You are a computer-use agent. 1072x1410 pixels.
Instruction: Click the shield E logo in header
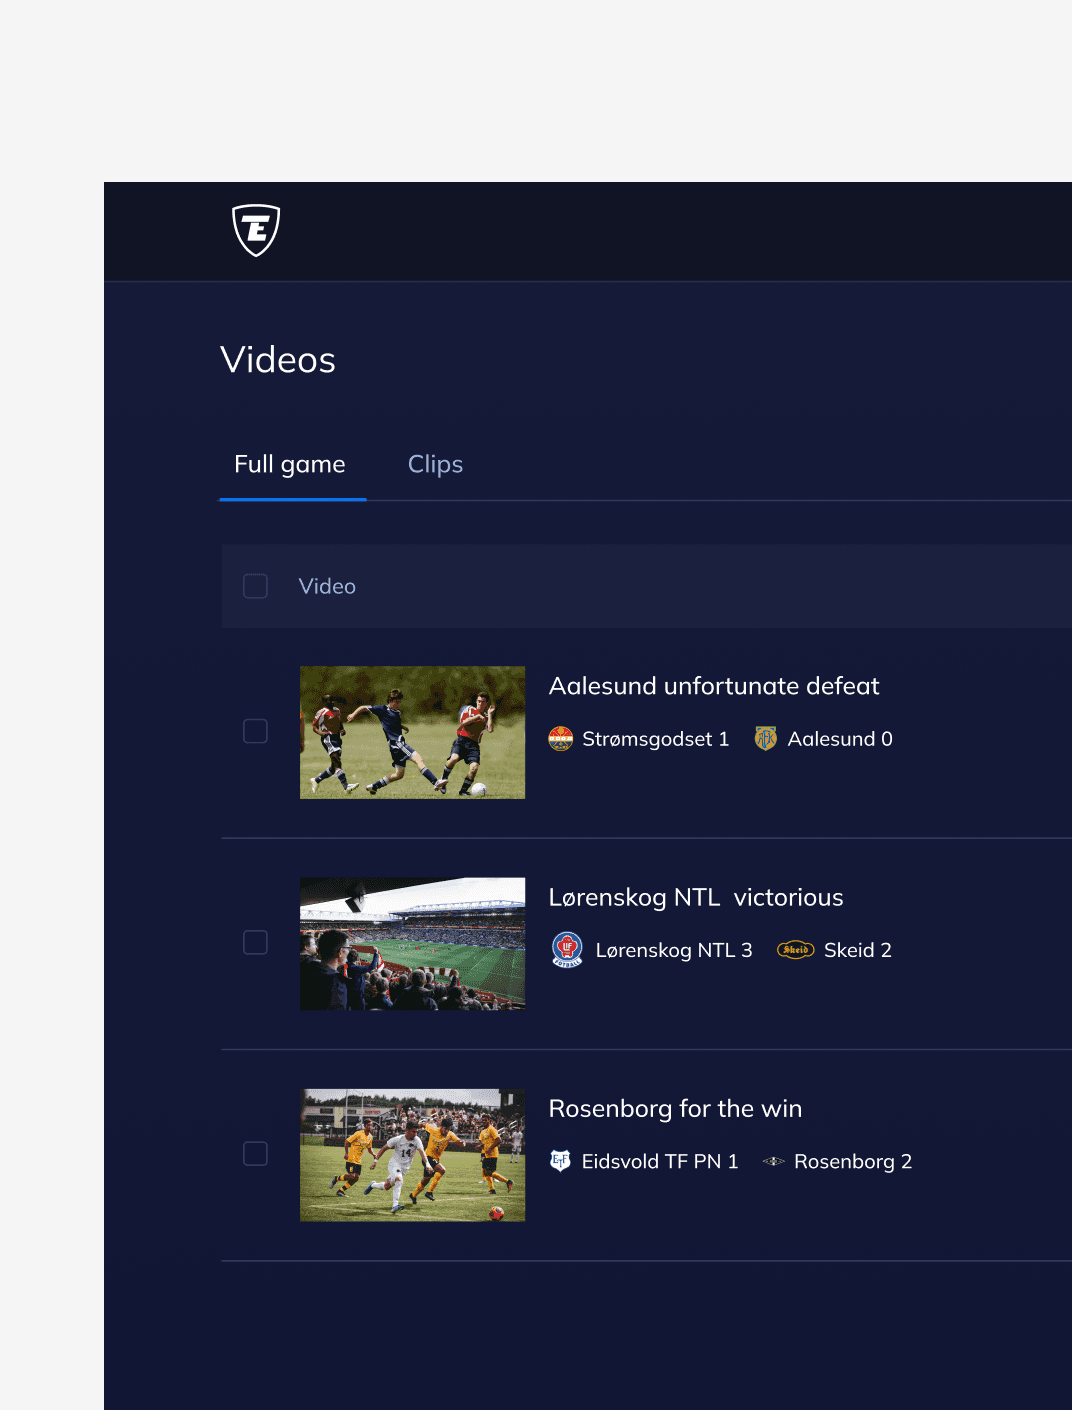(256, 230)
